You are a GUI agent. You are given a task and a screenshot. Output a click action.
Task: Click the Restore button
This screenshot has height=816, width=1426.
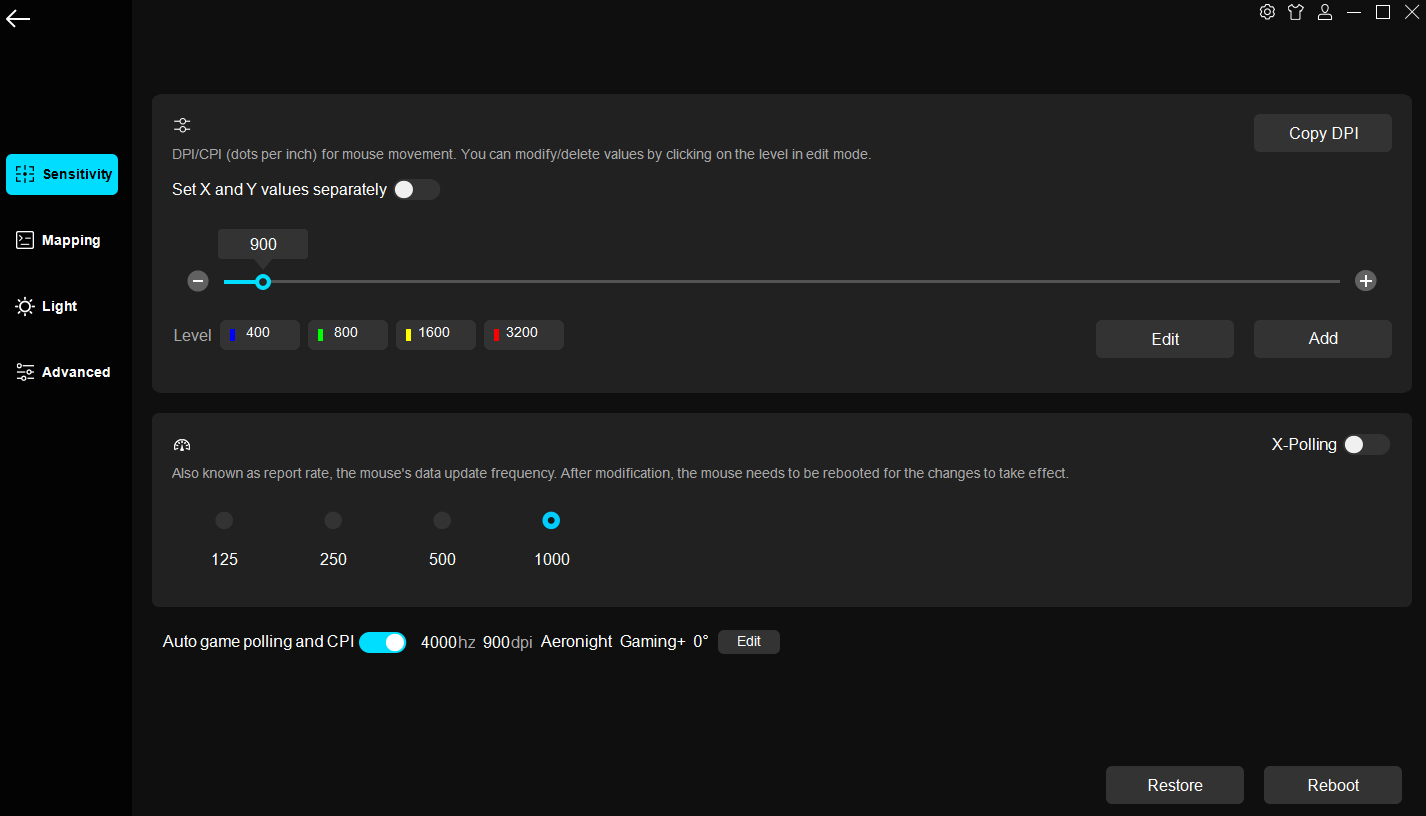tap(1175, 785)
